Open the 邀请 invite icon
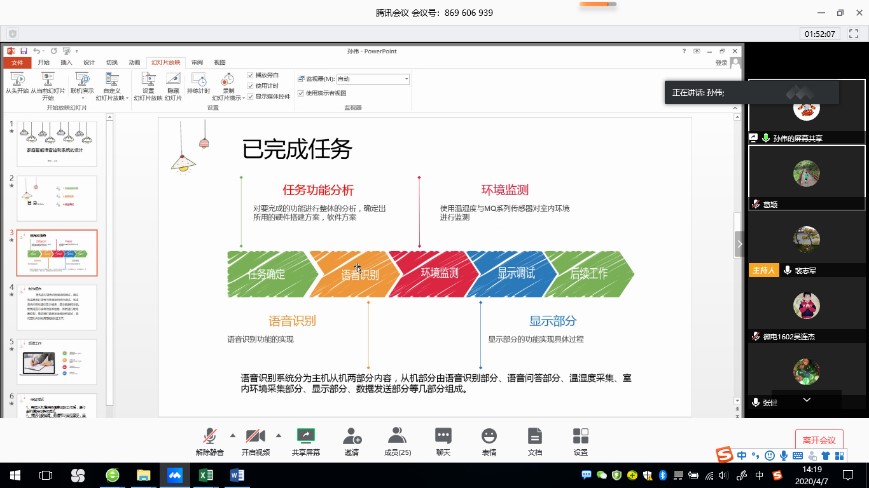The image size is (869, 488). click(x=352, y=436)
